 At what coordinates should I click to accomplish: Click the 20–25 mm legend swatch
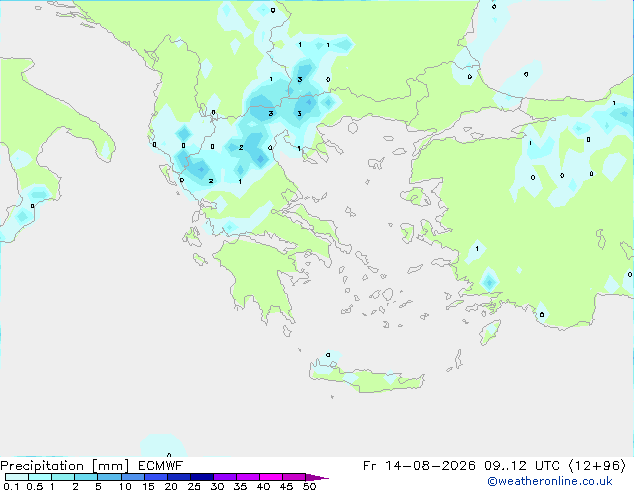pos(178,477)
